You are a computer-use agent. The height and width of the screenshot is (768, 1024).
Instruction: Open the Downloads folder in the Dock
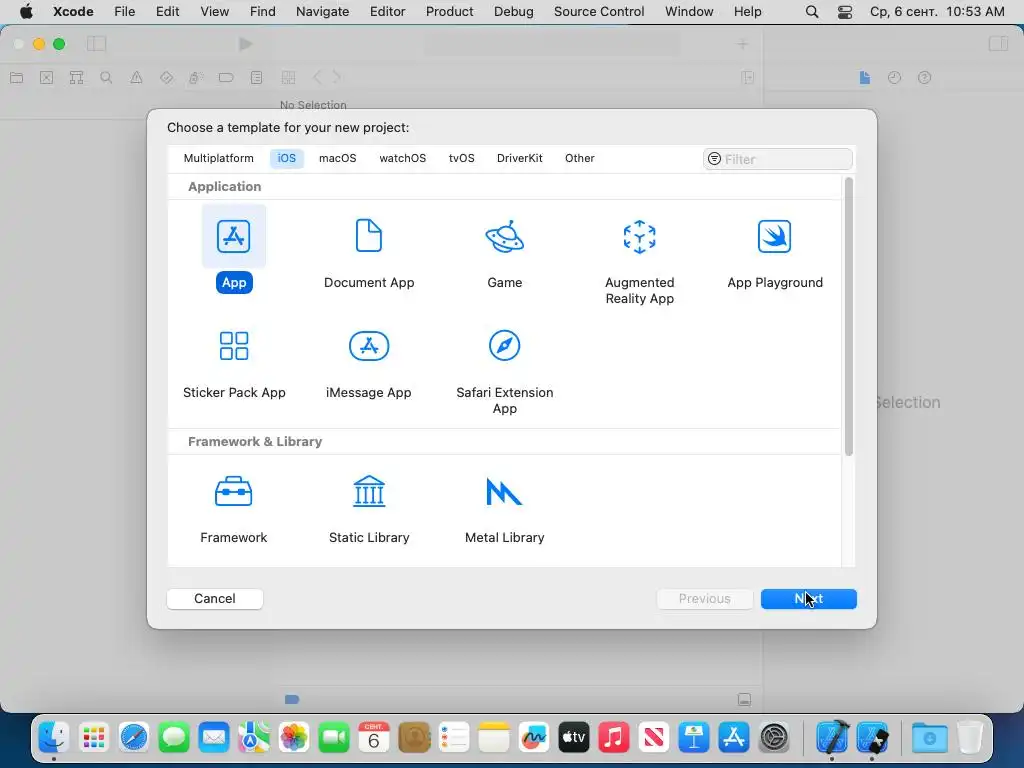pos(929,738)
